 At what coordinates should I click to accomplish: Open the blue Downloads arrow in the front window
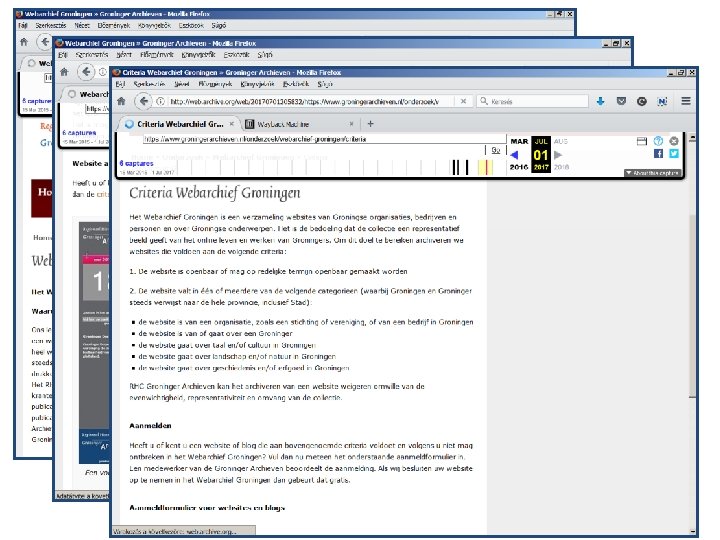600,101
